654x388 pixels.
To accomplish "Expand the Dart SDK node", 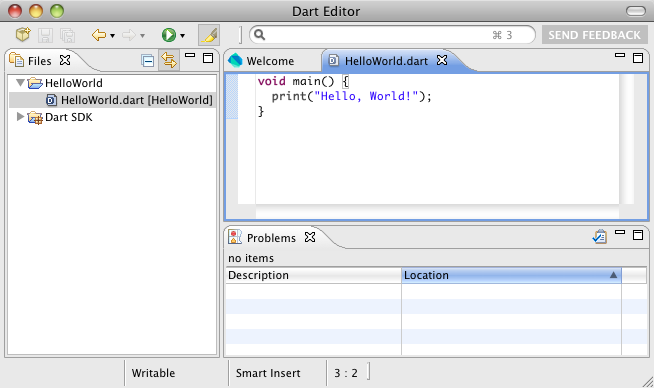I will (x=20, y=117).
